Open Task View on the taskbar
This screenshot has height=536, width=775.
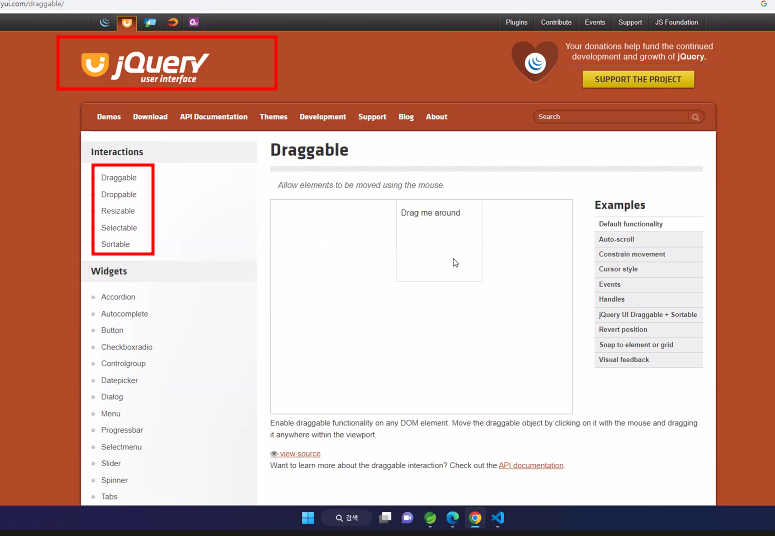[x=385, y=518]
